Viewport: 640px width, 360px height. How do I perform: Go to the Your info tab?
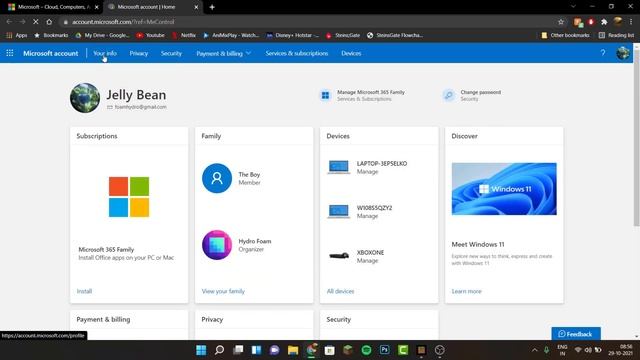click(x=105, y=53)
